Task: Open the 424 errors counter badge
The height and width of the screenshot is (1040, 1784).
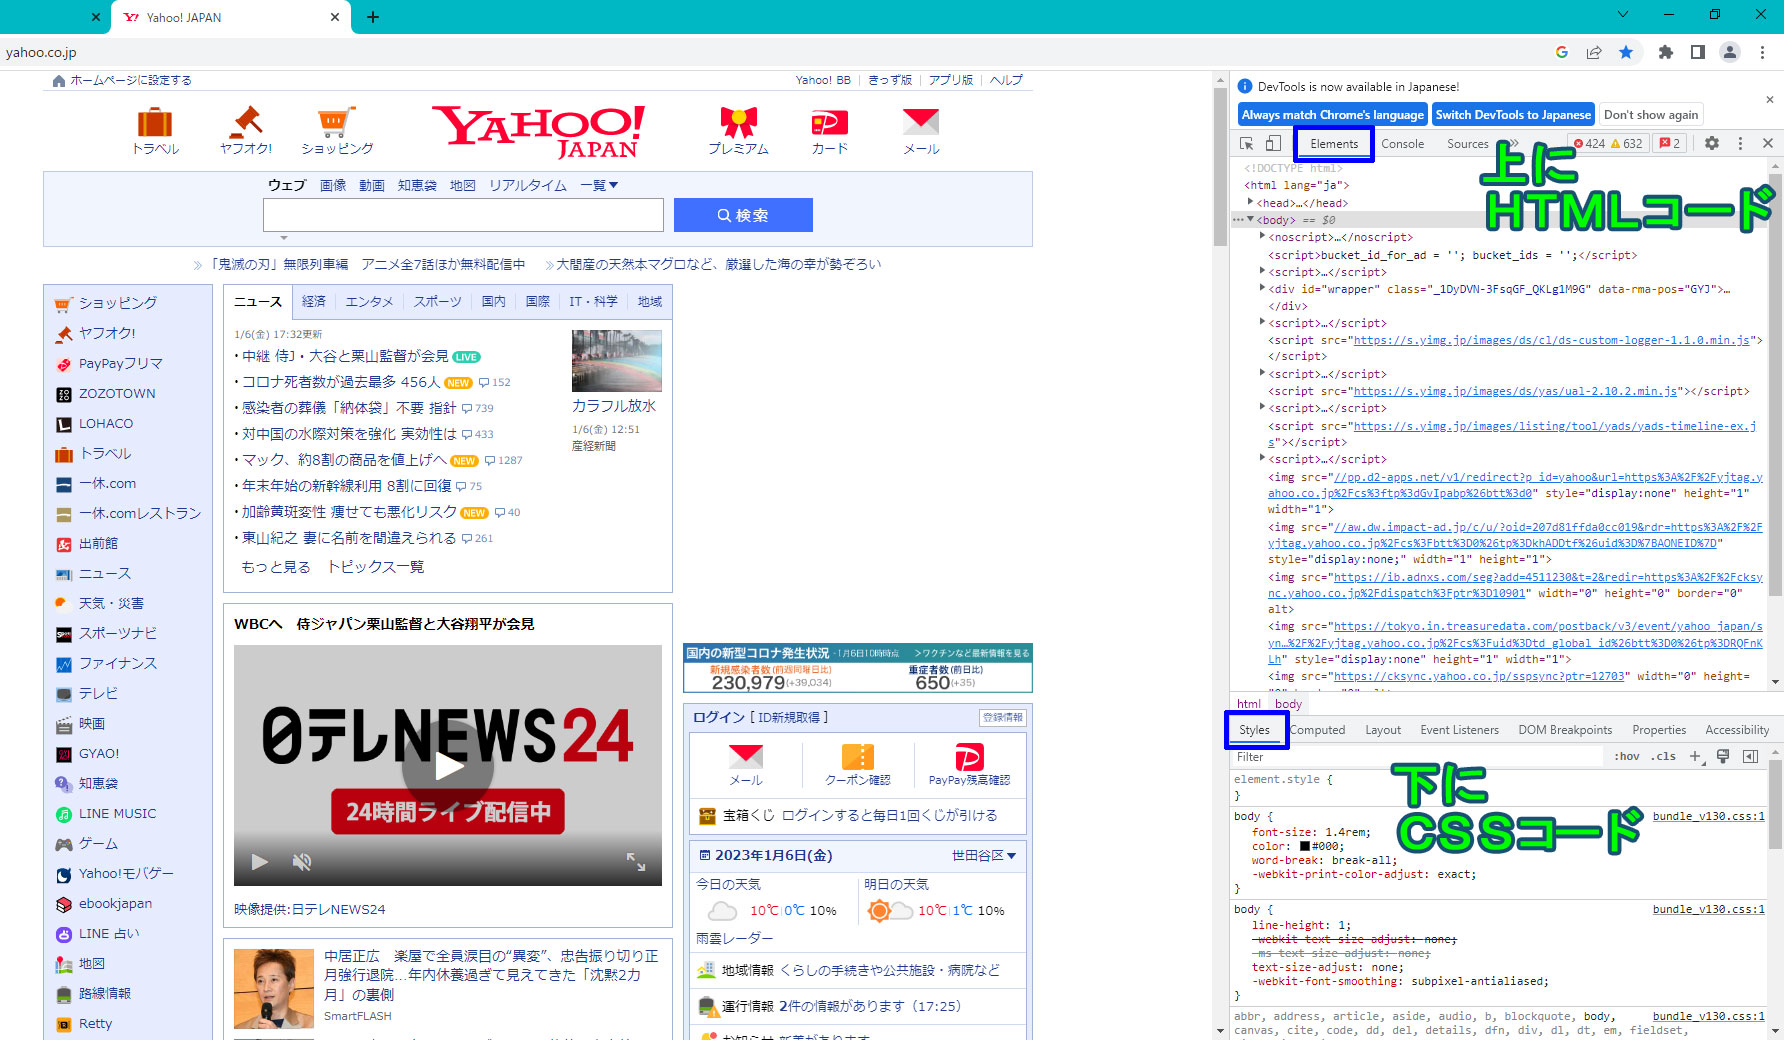Action: [x=1589, y=144]
